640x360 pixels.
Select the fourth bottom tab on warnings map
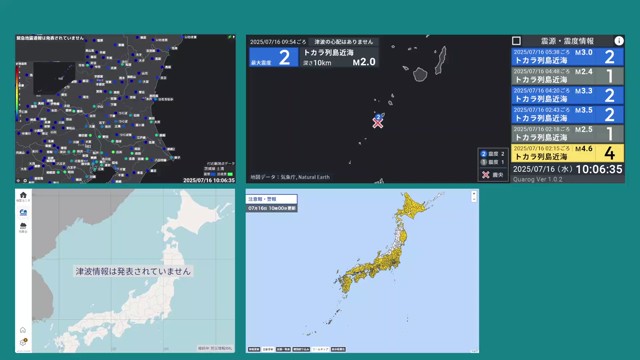click(301, 349)
